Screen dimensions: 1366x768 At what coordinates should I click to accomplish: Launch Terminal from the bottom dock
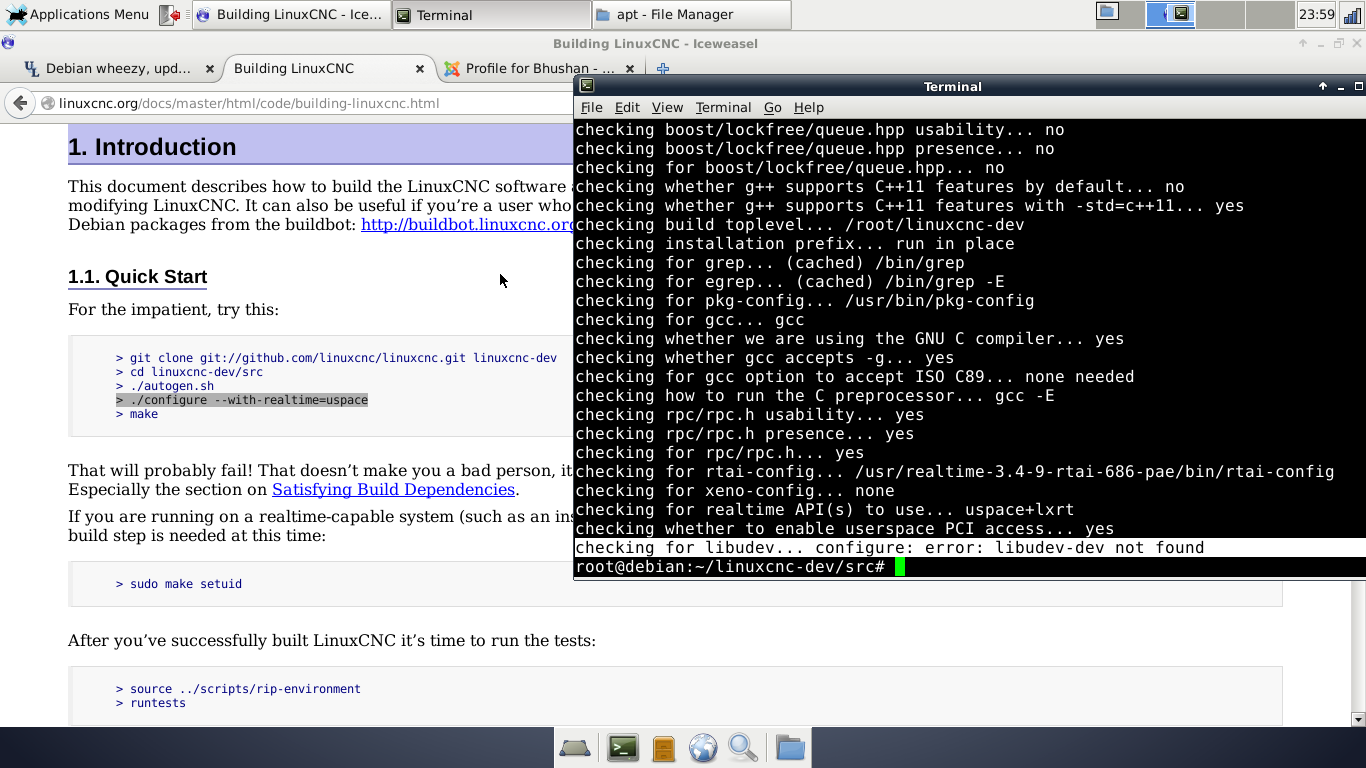click(623, 748)
